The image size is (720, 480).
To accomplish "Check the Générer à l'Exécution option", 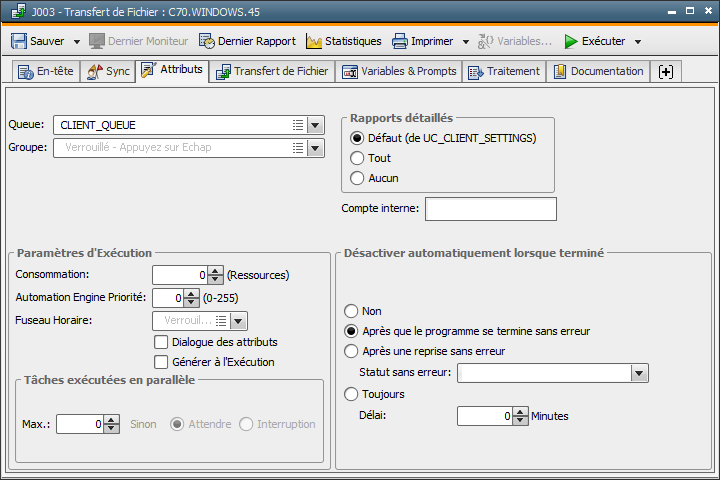I will click(x=161, y=362).
